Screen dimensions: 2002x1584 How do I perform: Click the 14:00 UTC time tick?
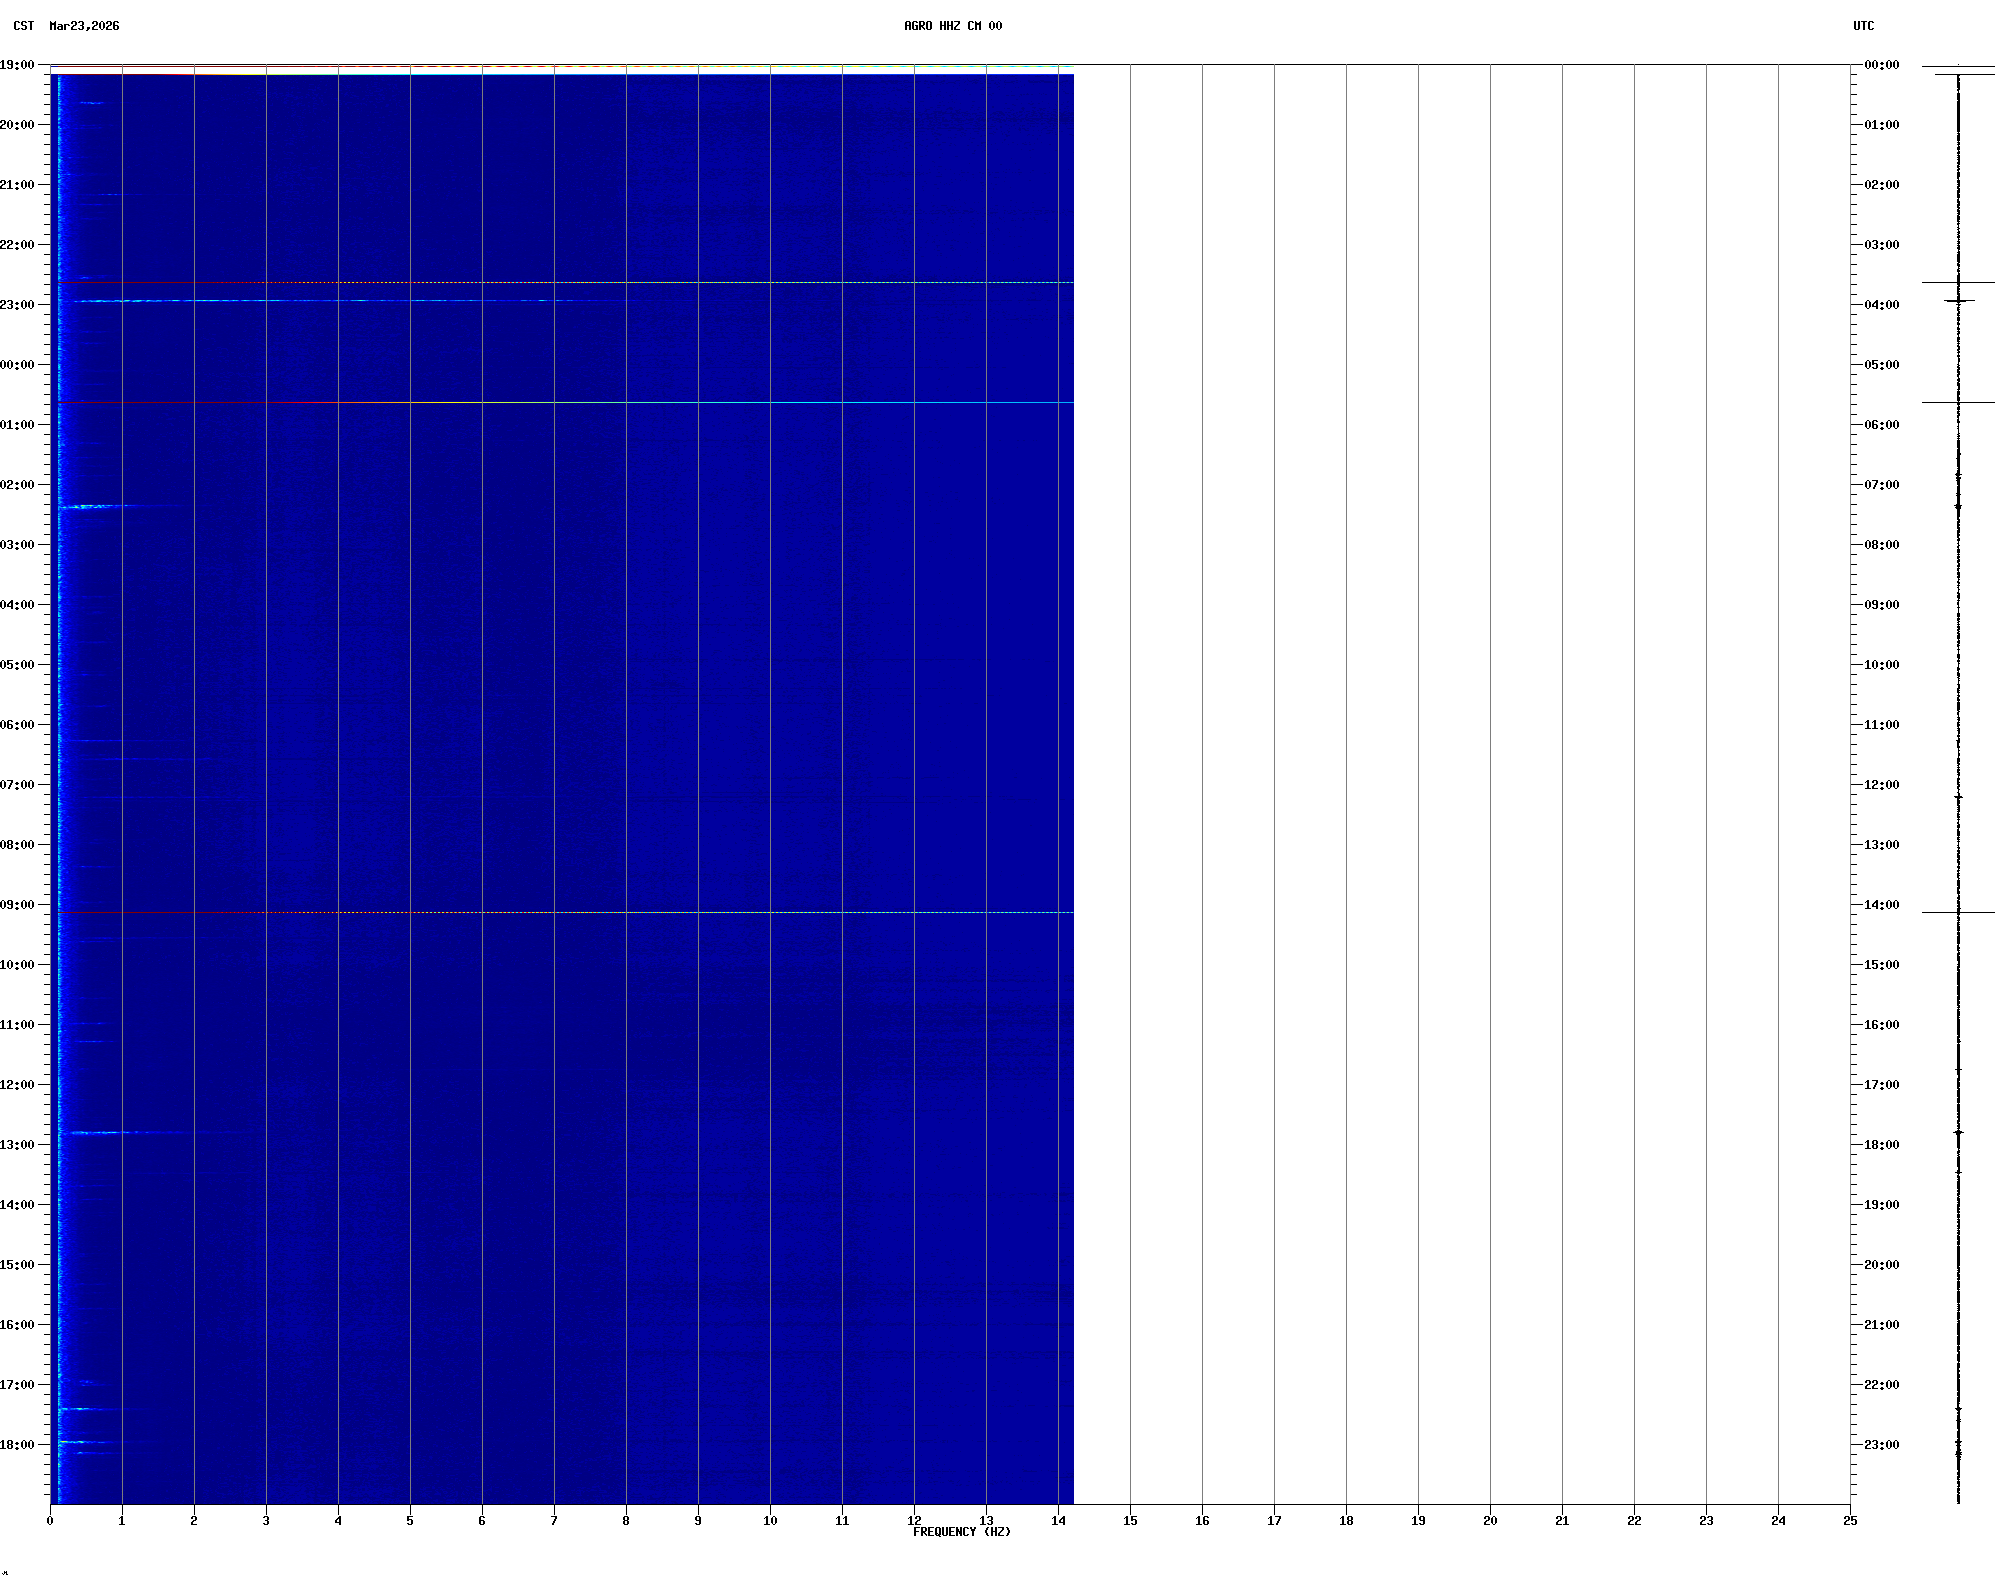(x=1881, y=905)
